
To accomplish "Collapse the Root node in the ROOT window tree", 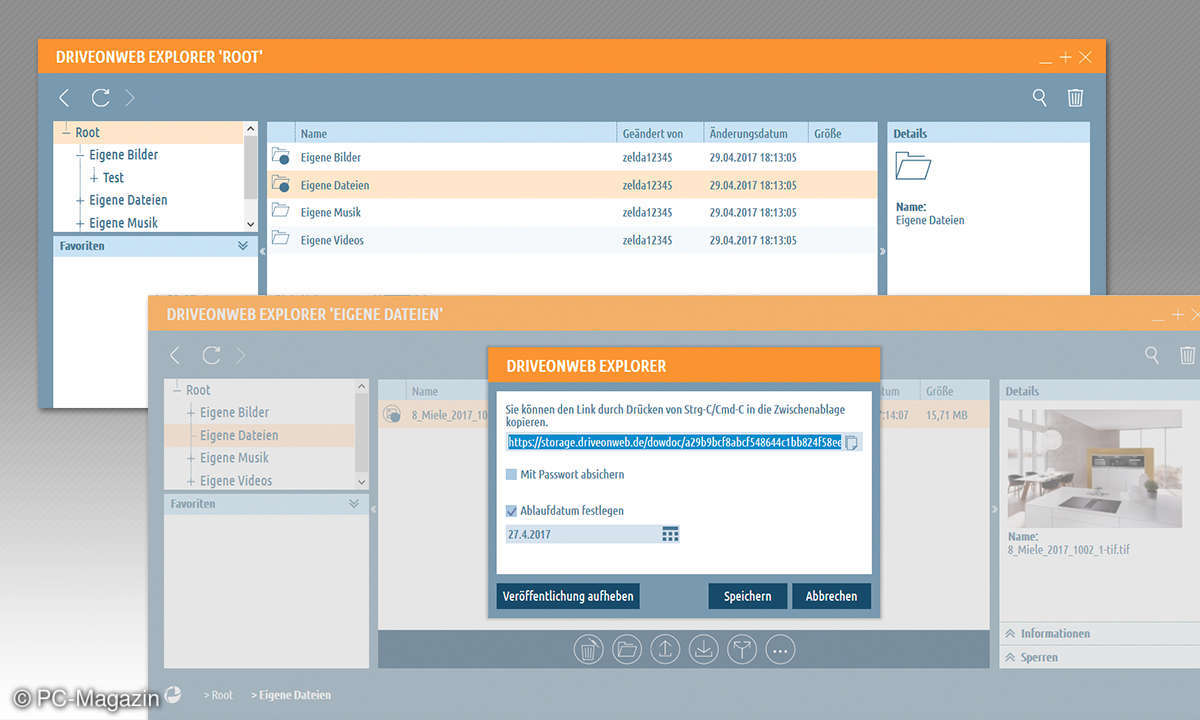I will [x=66, y=132].
